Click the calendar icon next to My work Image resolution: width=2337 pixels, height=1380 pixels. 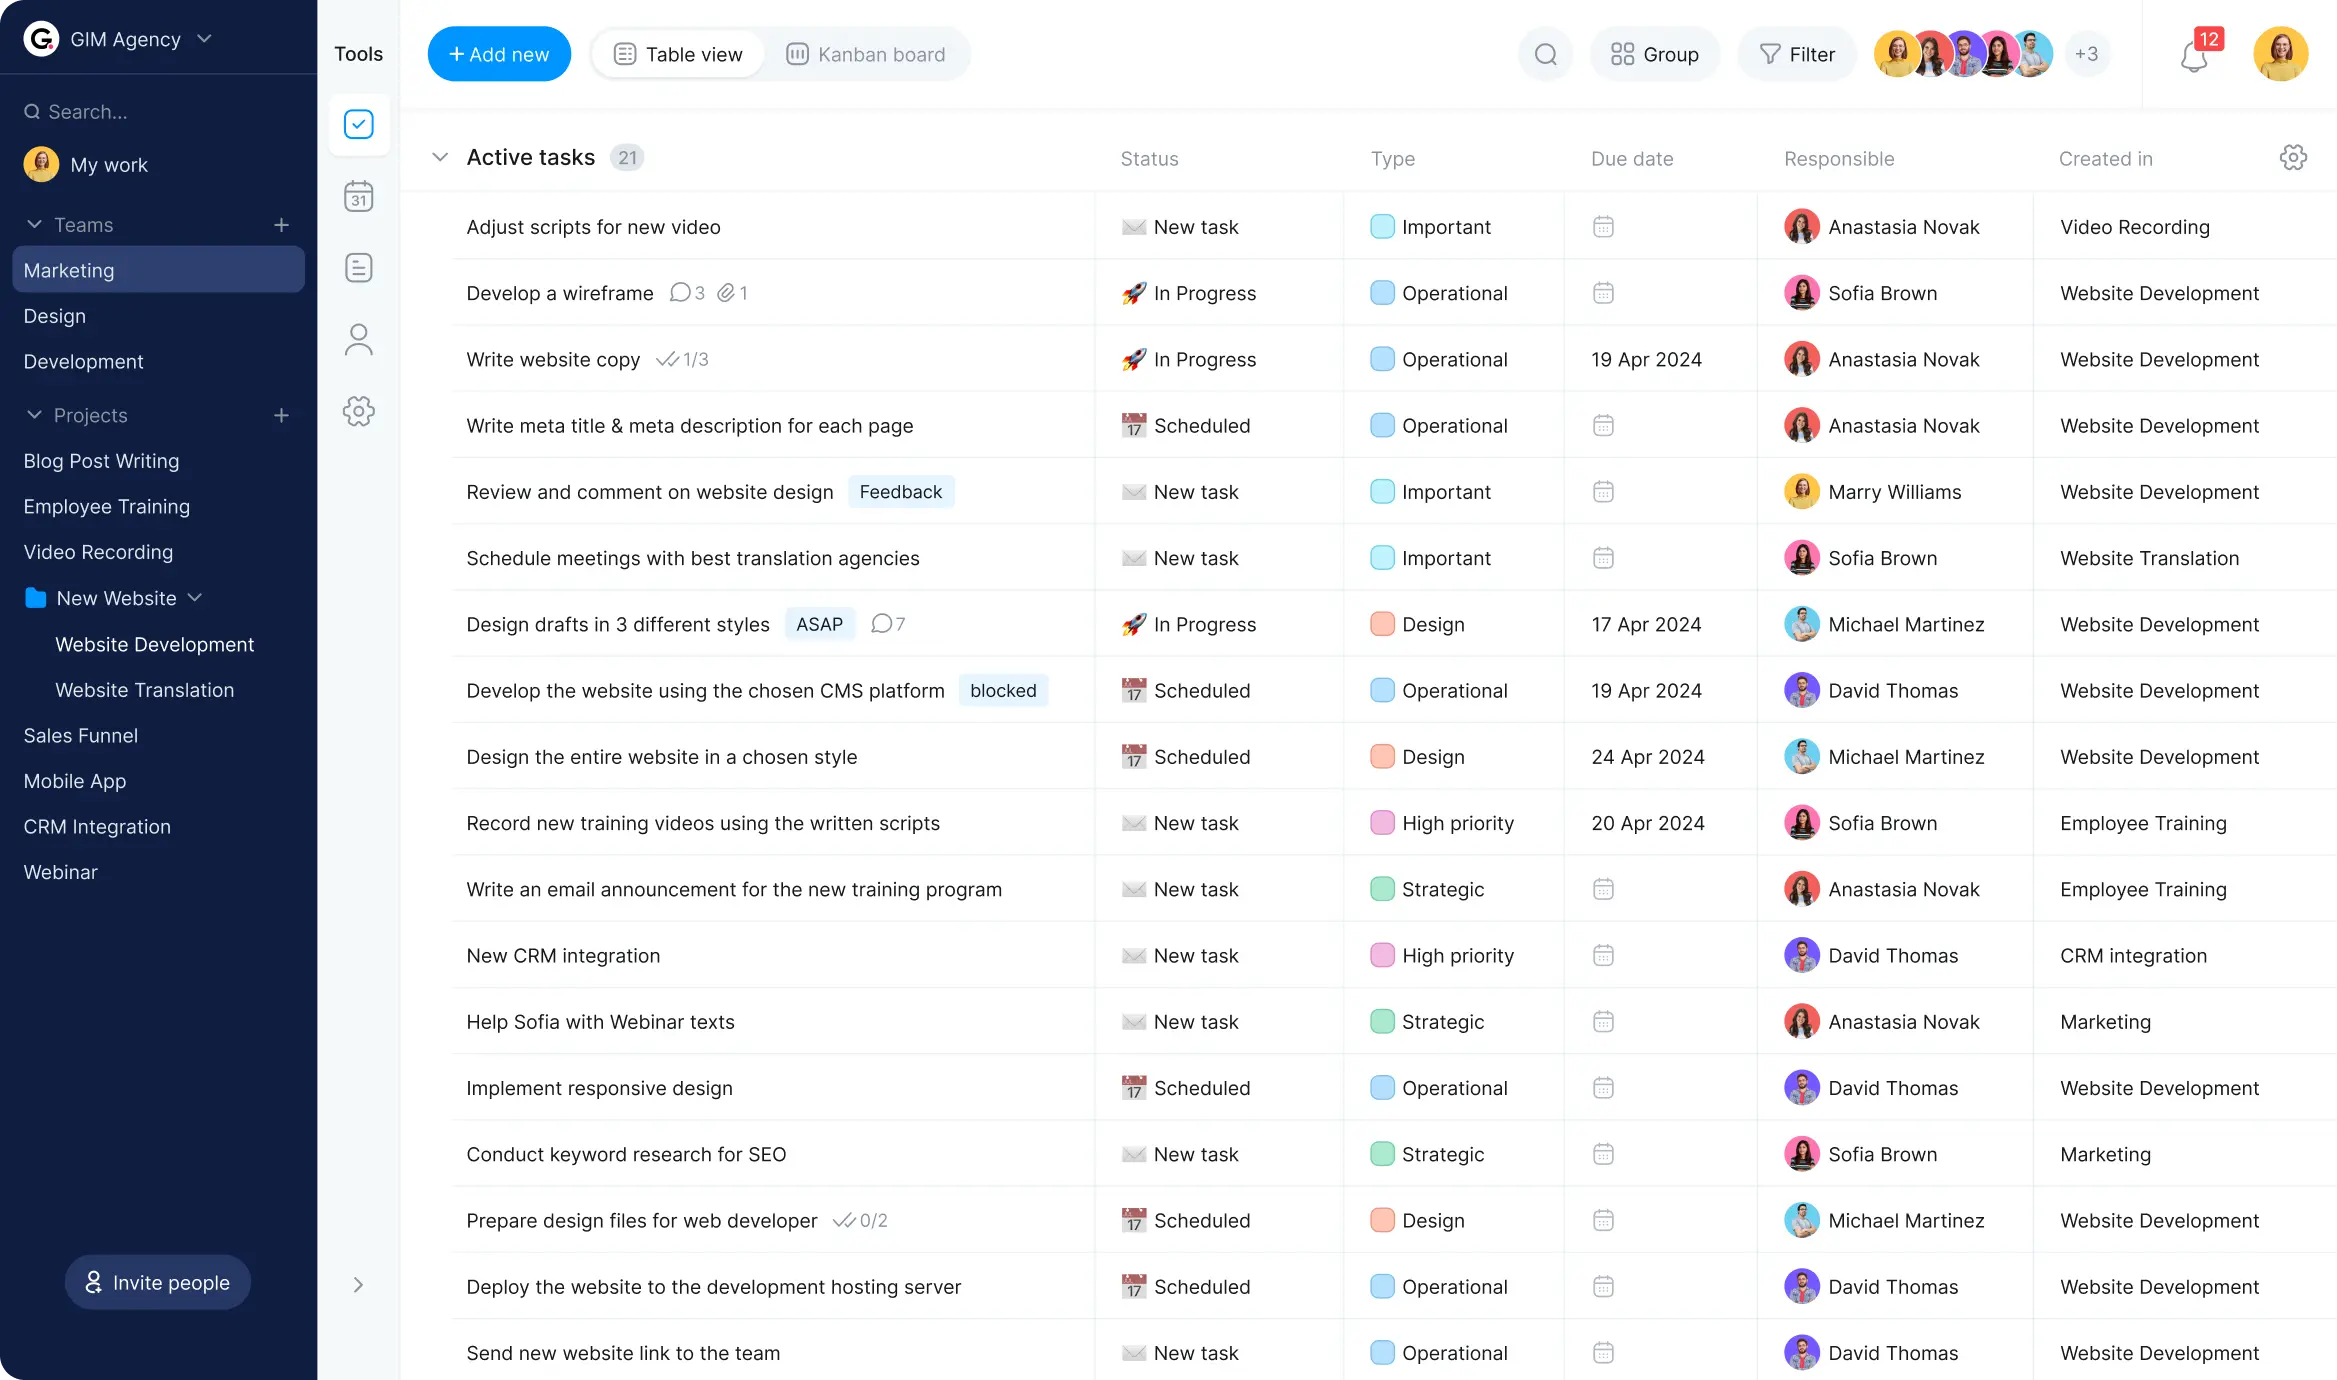coord(358,196)
